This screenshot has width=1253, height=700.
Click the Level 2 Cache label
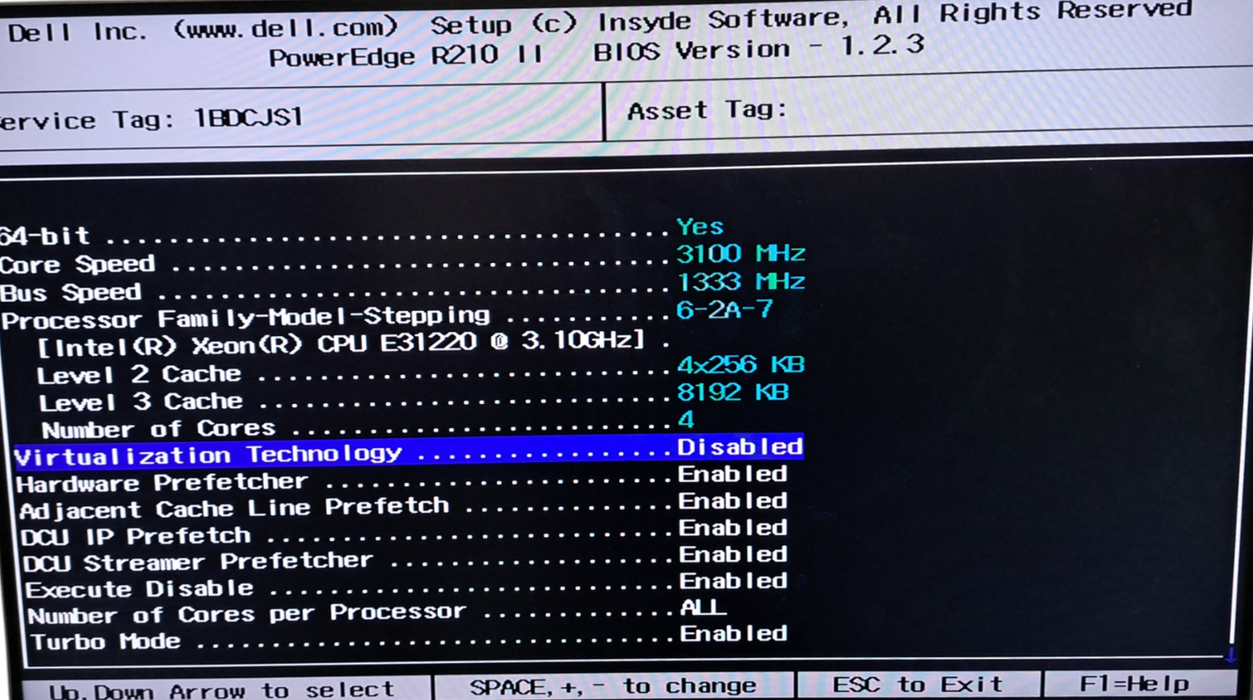coord(139,375)
